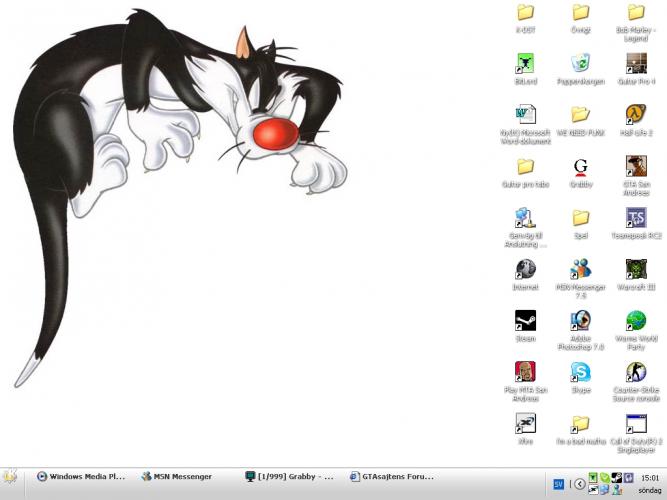Open the Bob Marley - Legend folder
Image resolution: width=667 pixels, height=500 pixels.
pyautogui.click(x=636, y=13)
